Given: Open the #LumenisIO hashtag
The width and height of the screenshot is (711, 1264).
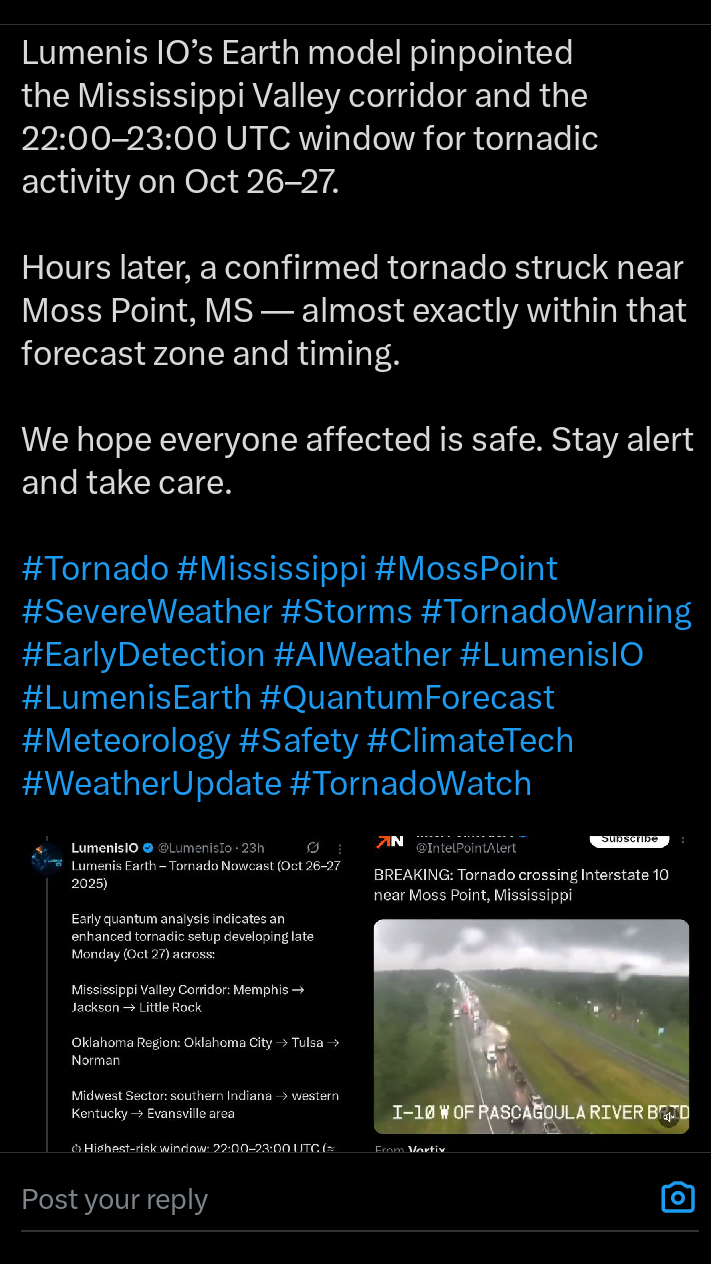Looking at the screenshot, I should (x=551, y=654).
